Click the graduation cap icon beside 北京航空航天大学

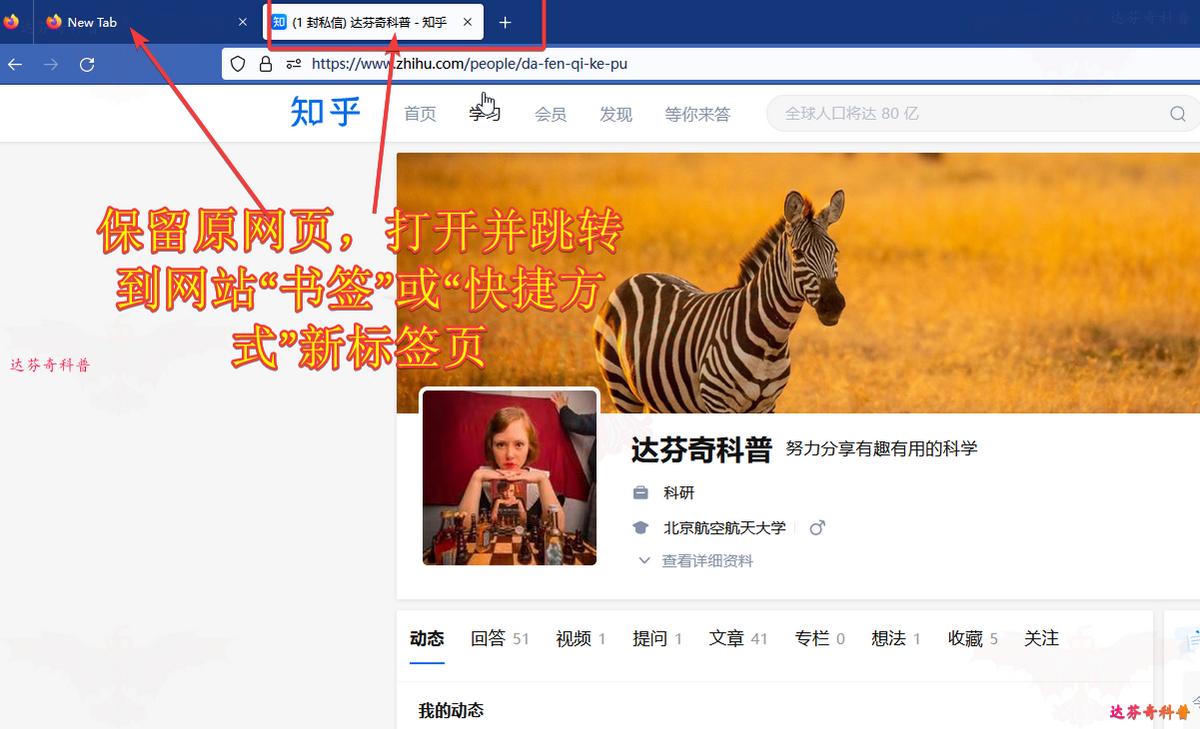(x=640, y=527)
